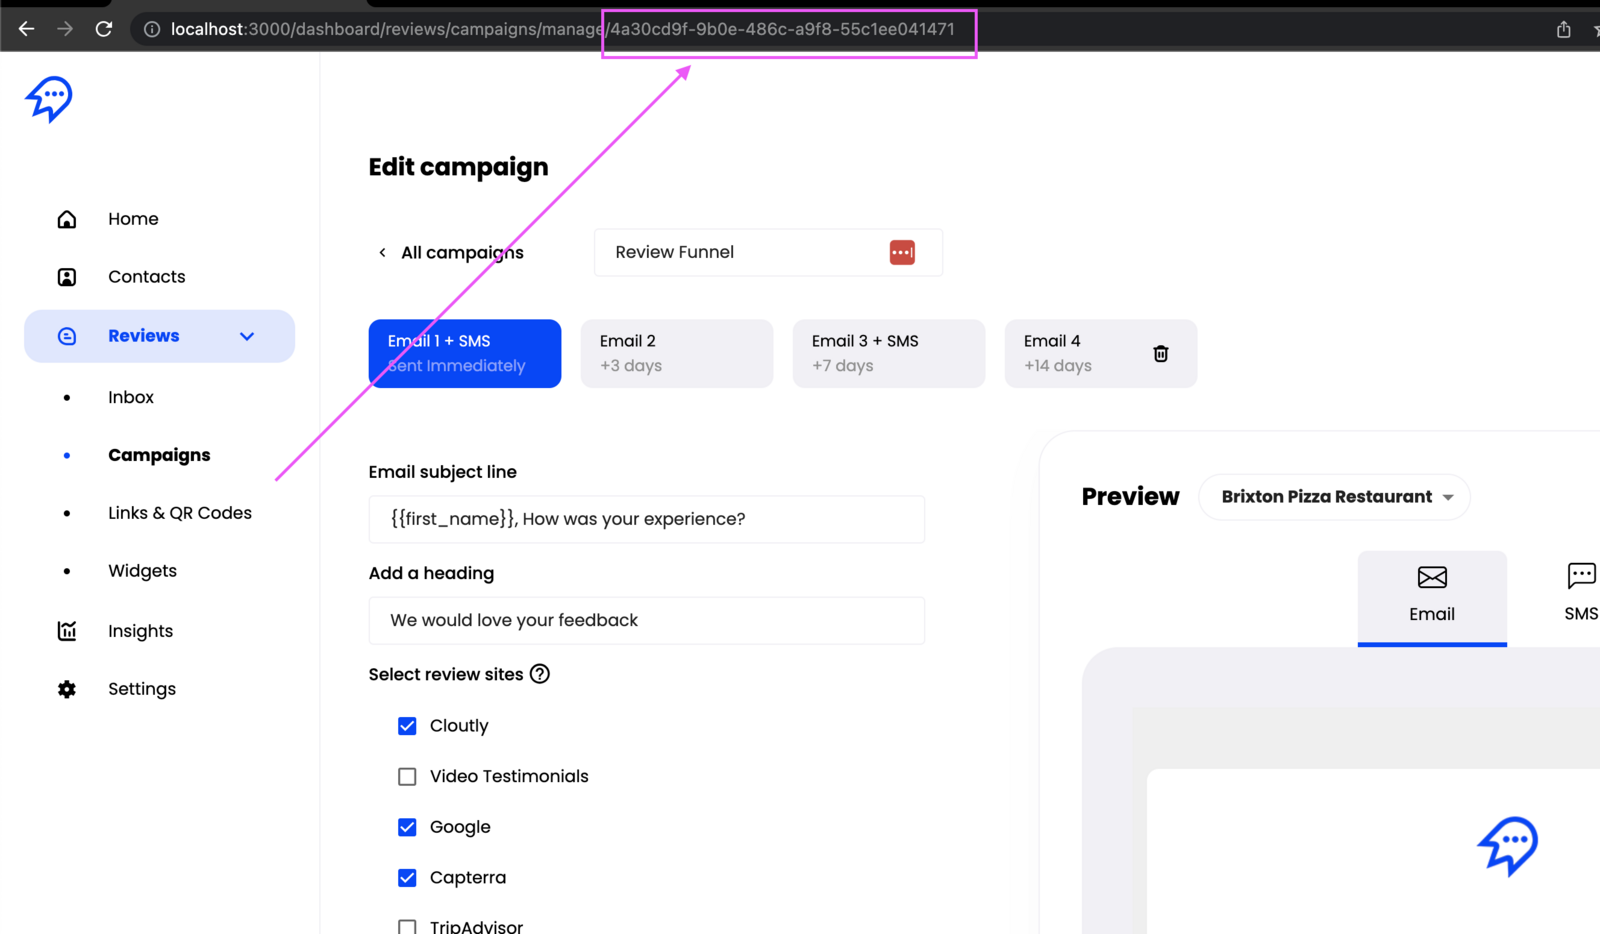
Task: Open the Links & QR Codes page
Action: [x=179, y=512]
